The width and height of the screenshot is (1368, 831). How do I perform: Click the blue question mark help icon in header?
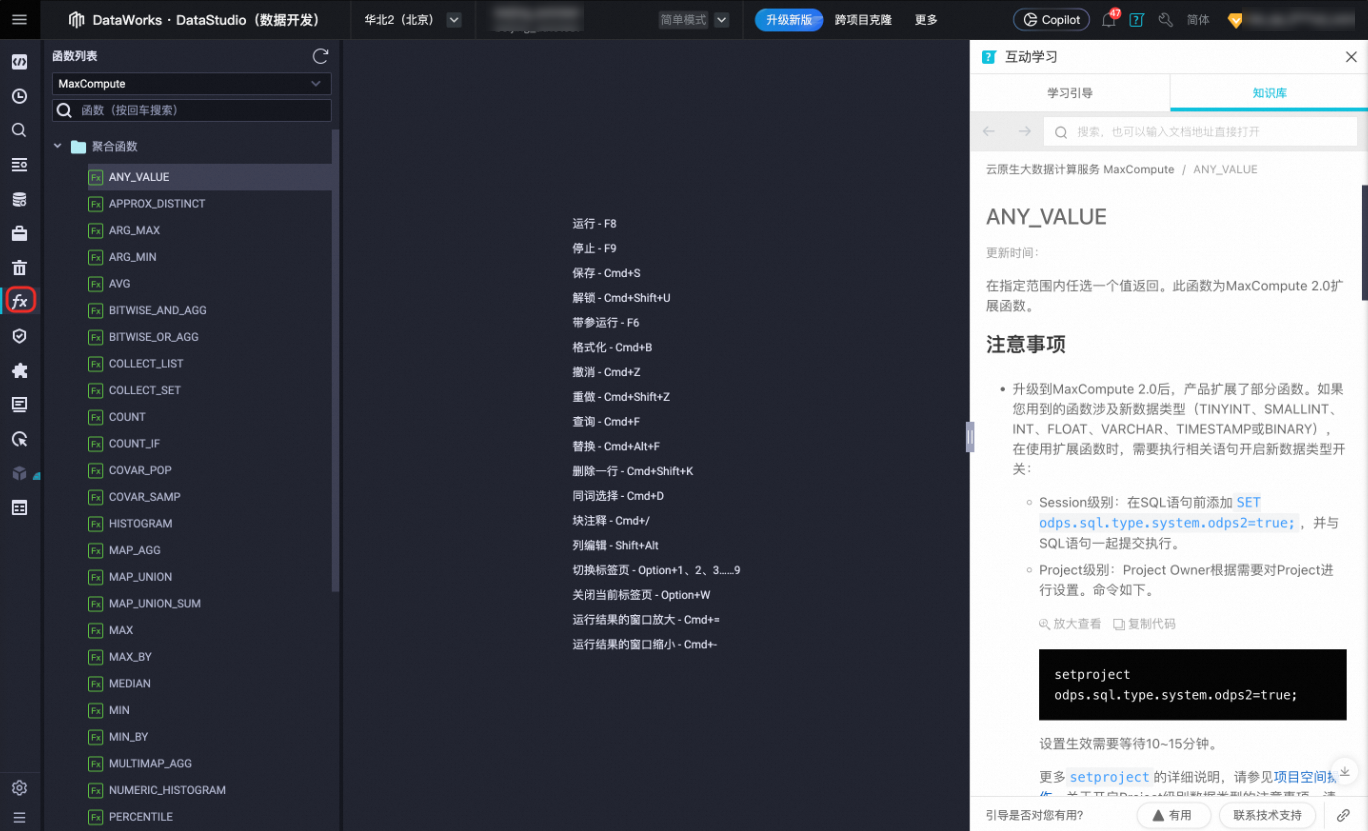tap(1136, 20)
